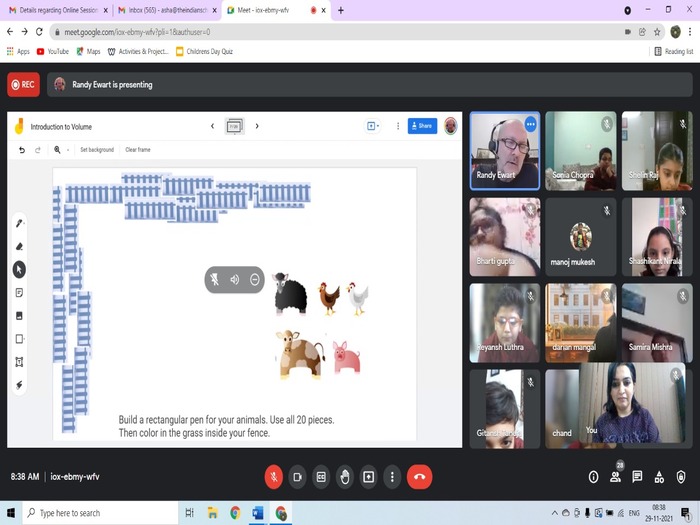The width and height of the screenshot is (700, 525).
Task: Open the Windows Start menu
Action: pos(11,513)
